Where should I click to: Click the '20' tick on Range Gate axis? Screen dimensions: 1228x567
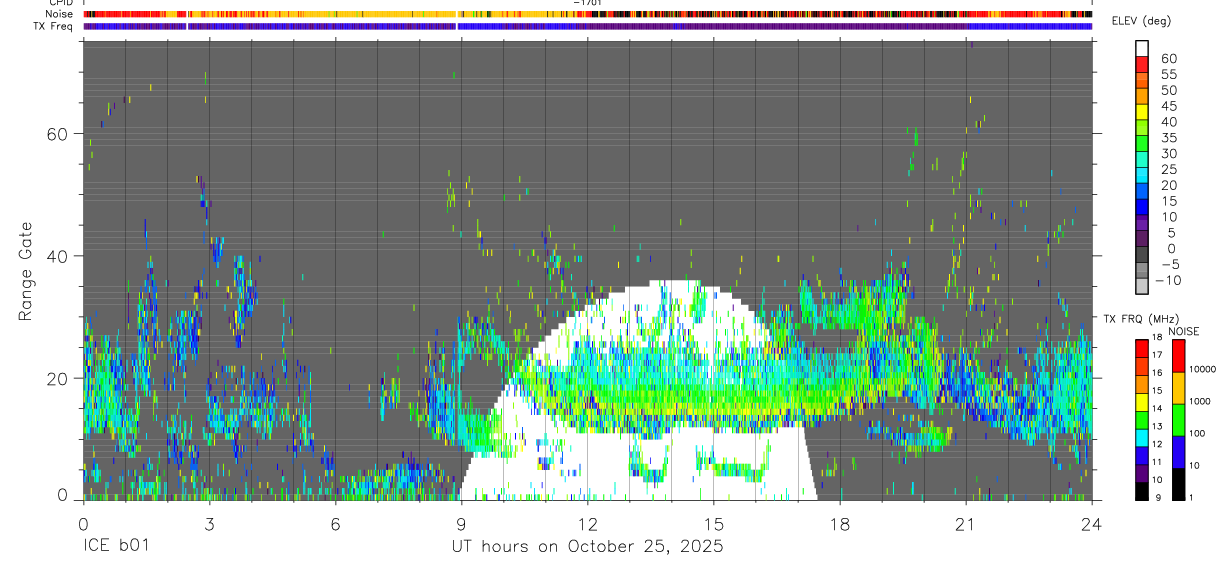58,378
